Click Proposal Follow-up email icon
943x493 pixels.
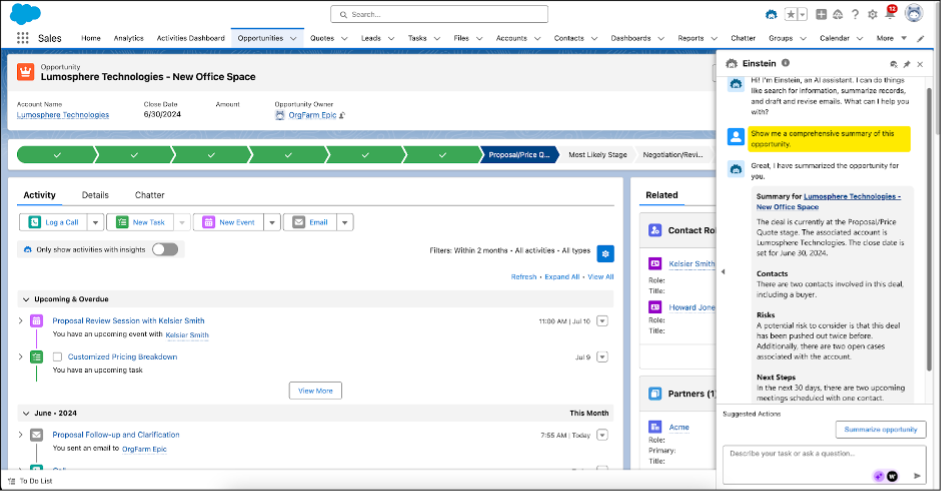pyautogui.click(x=37, y=435)
